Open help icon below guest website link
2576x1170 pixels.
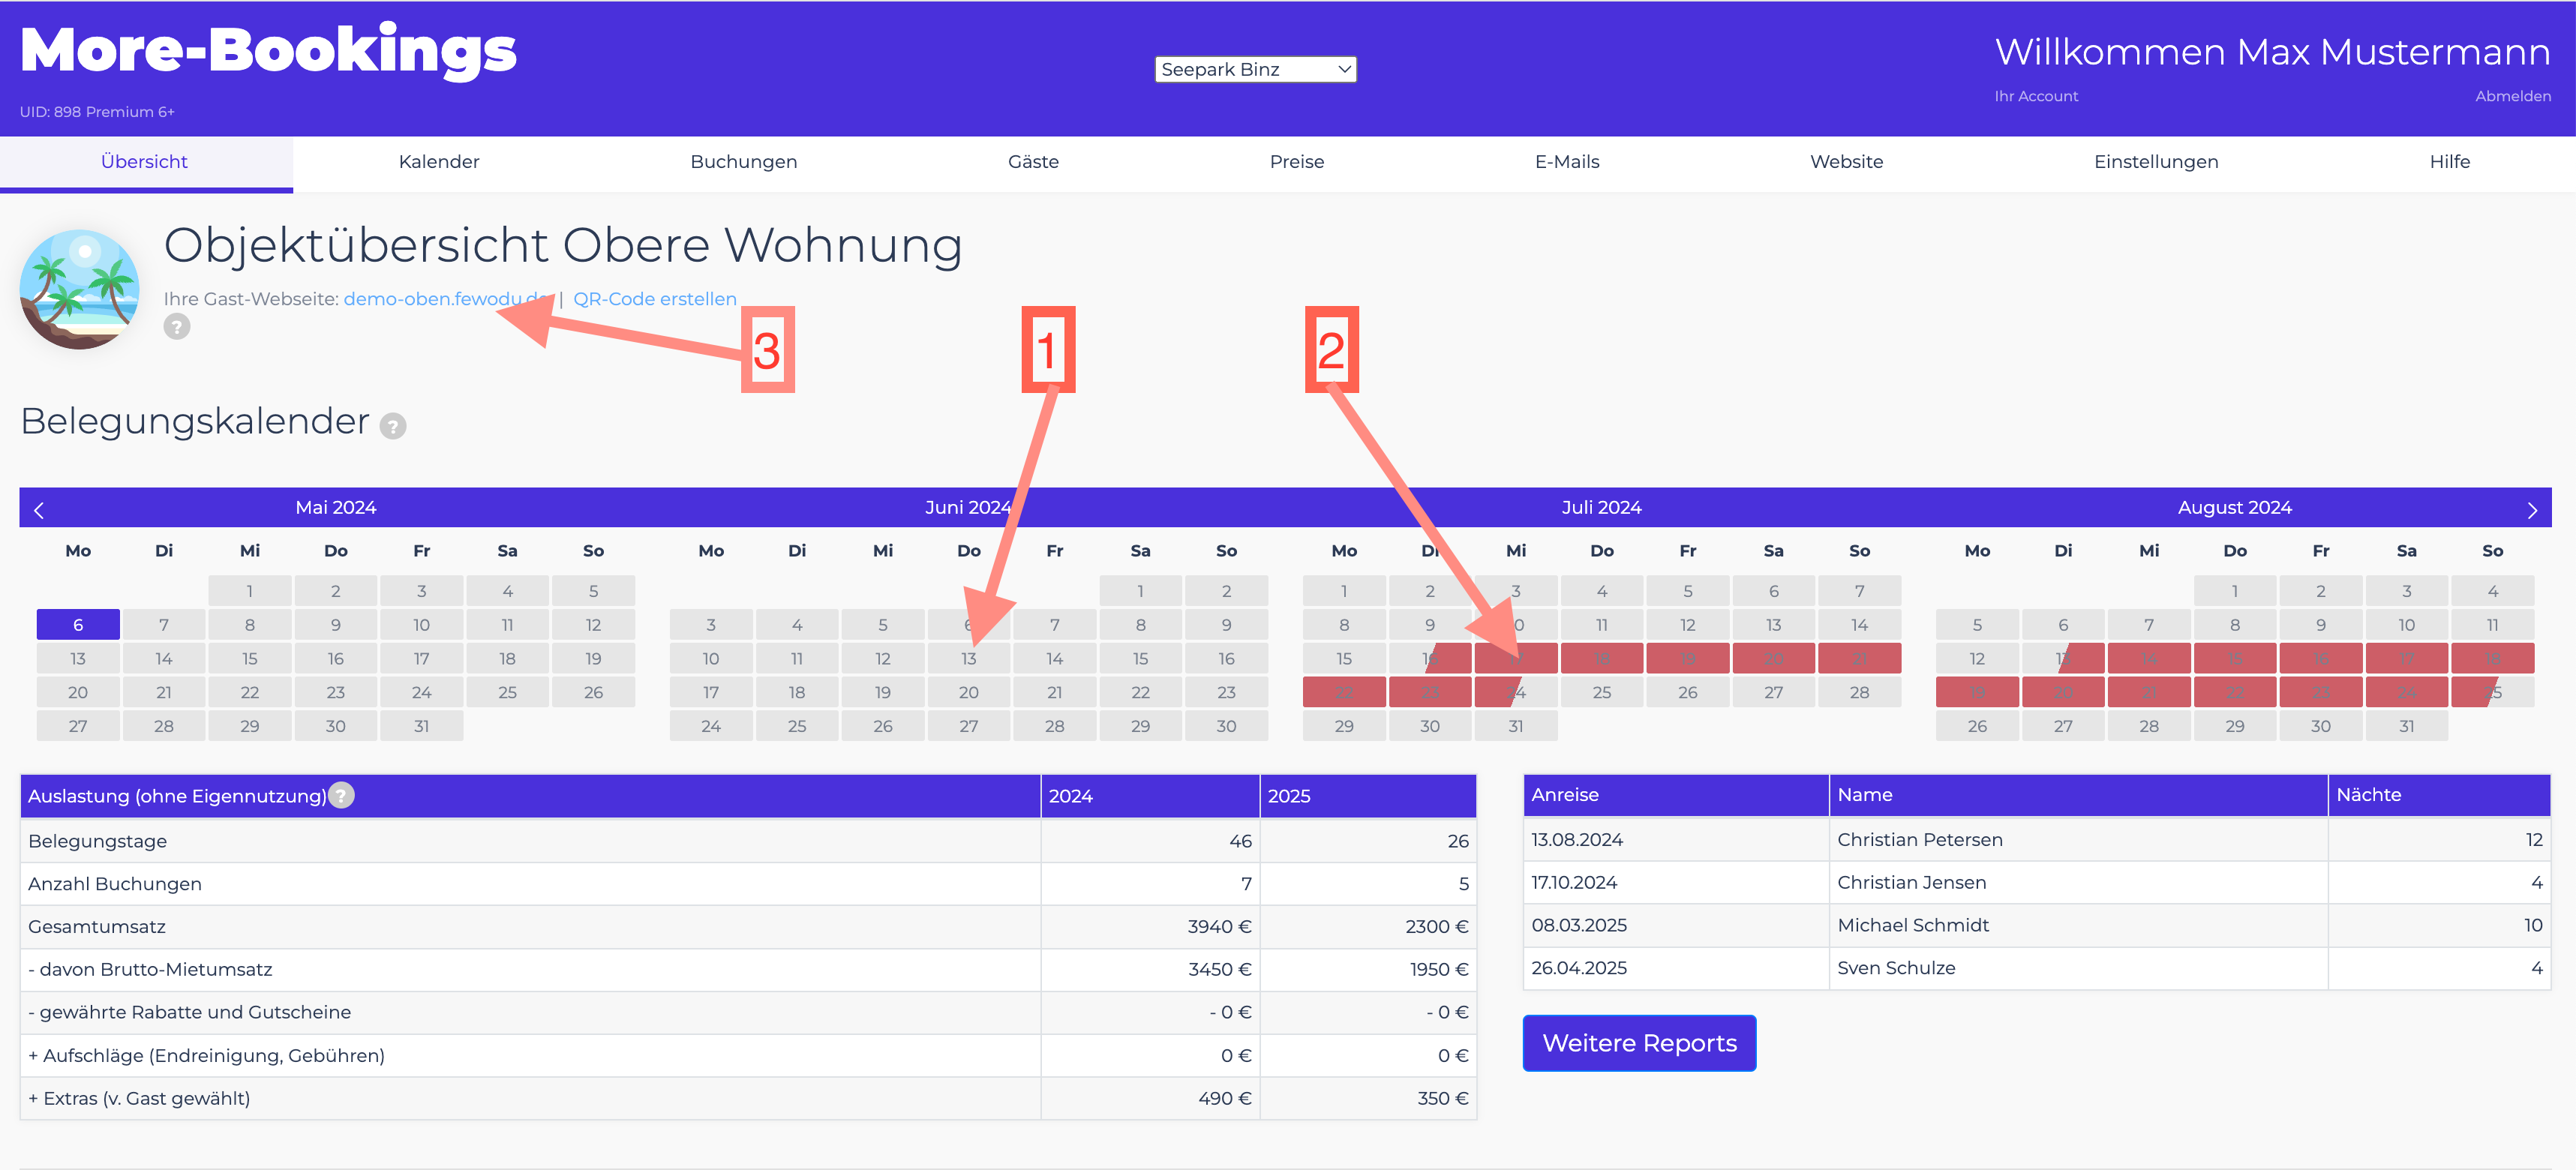[177, 327]
